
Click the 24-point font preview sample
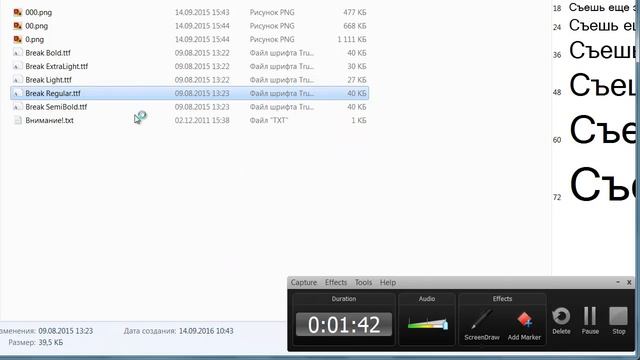pos(602,26)
